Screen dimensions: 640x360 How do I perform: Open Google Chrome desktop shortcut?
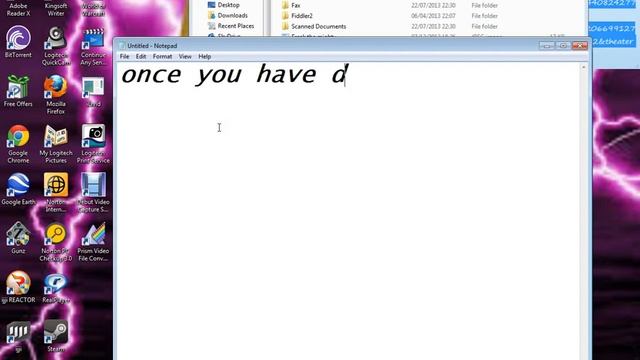[x=18, y=144]
